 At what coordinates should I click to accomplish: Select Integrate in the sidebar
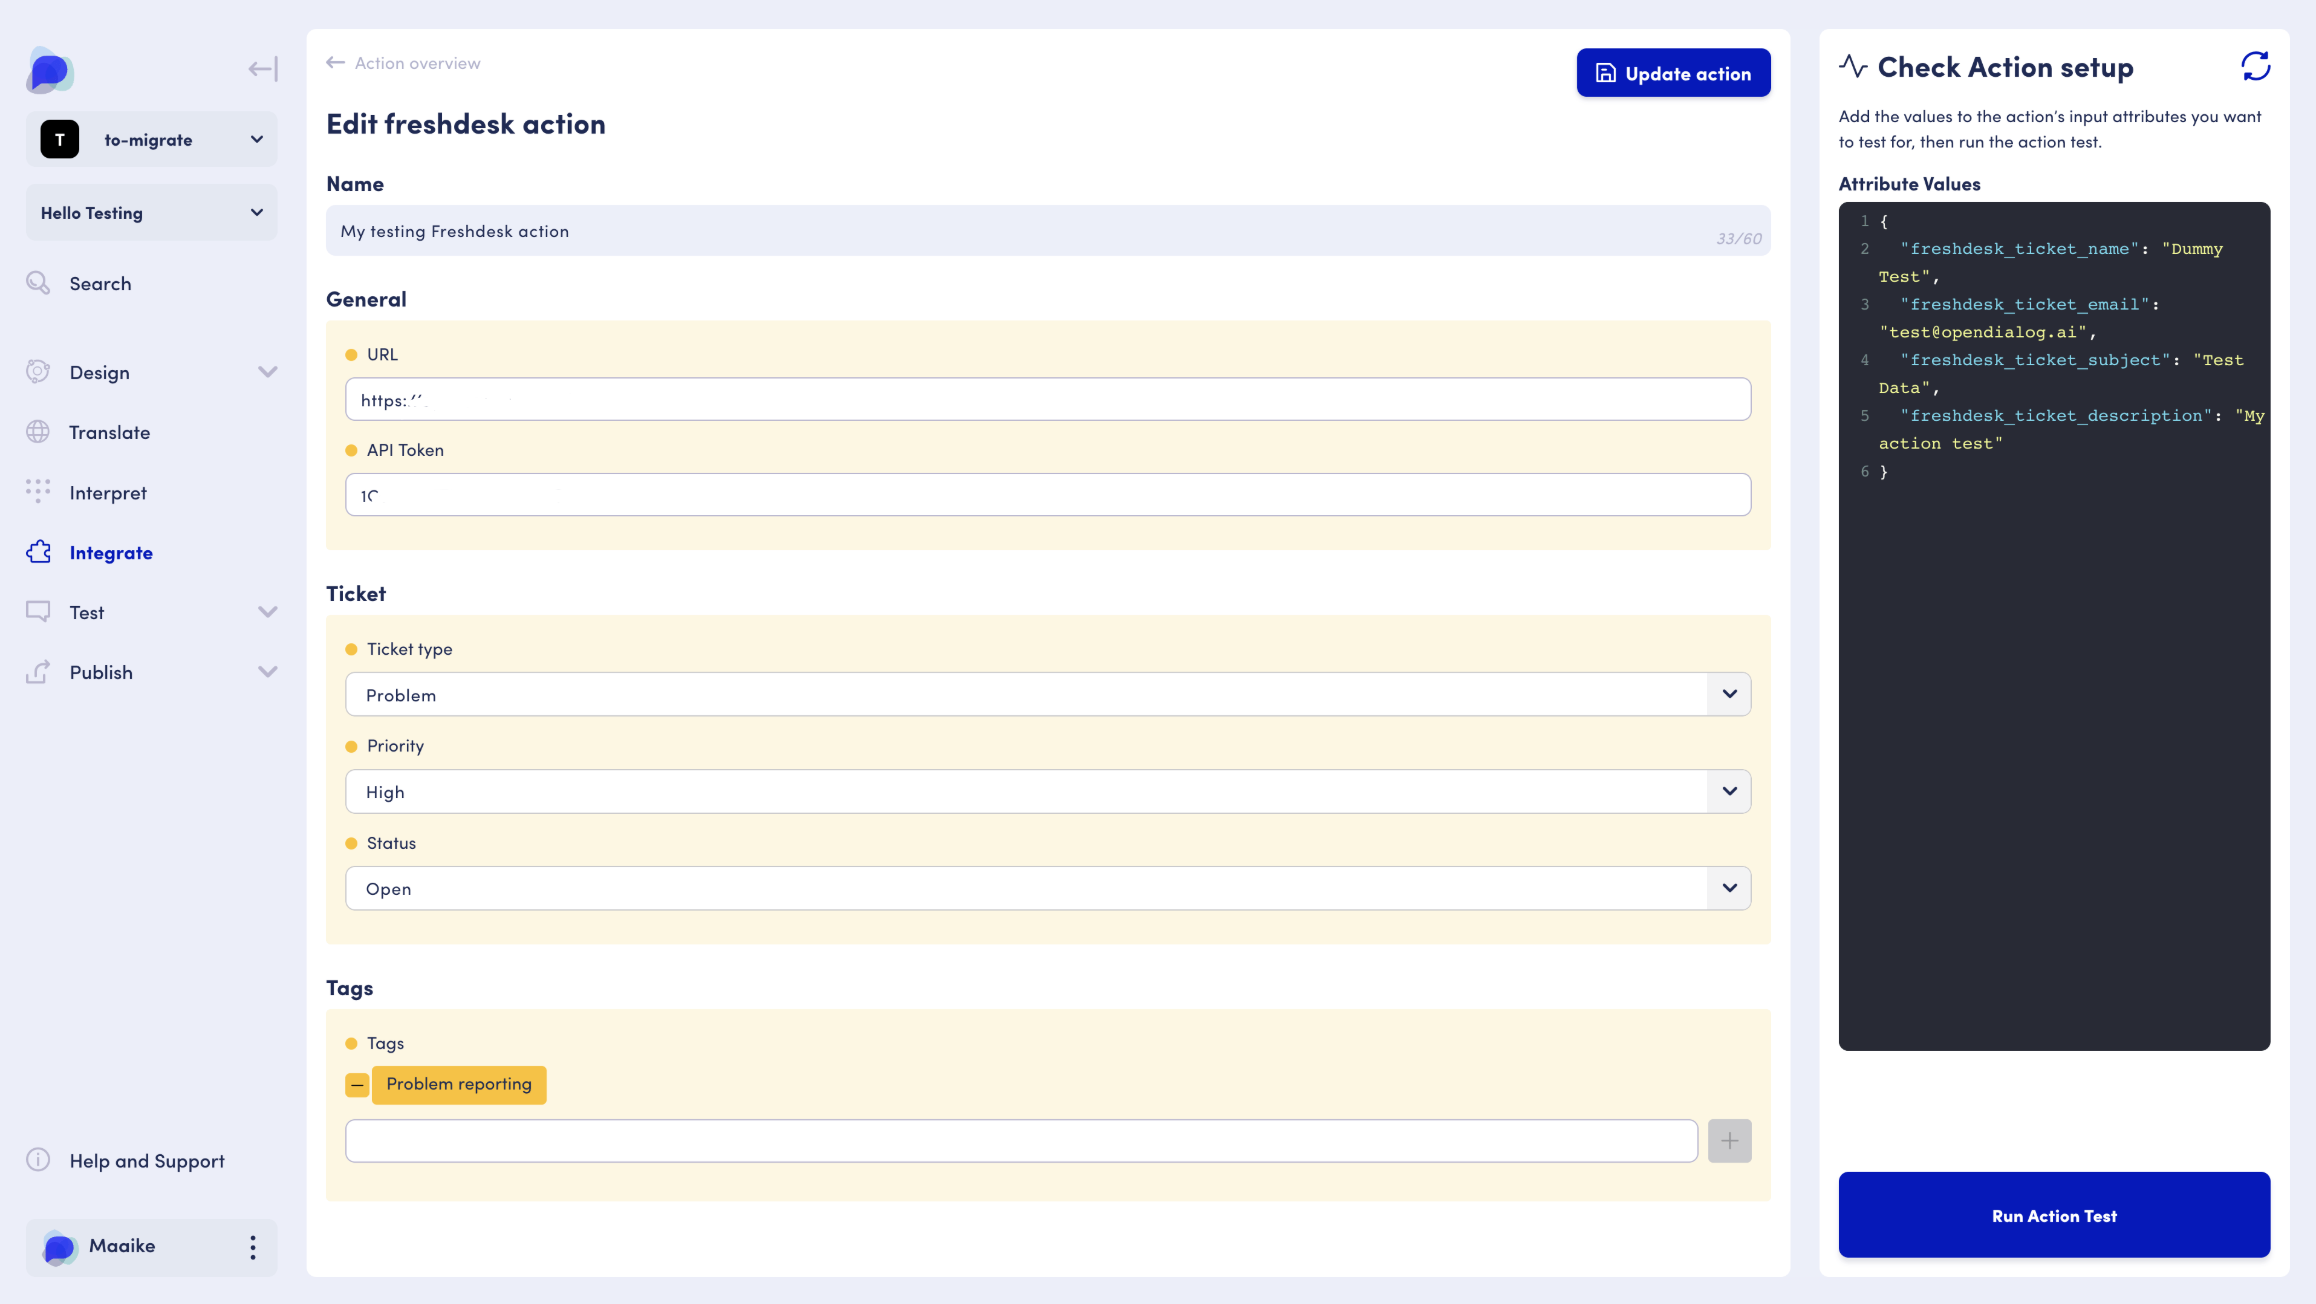[x=110, y=553]
